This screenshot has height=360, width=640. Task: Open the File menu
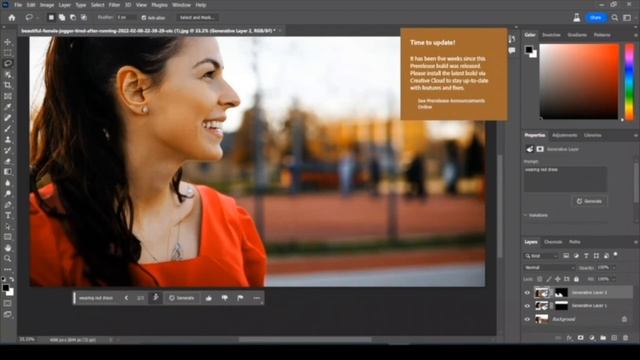(x=18, y=5)
